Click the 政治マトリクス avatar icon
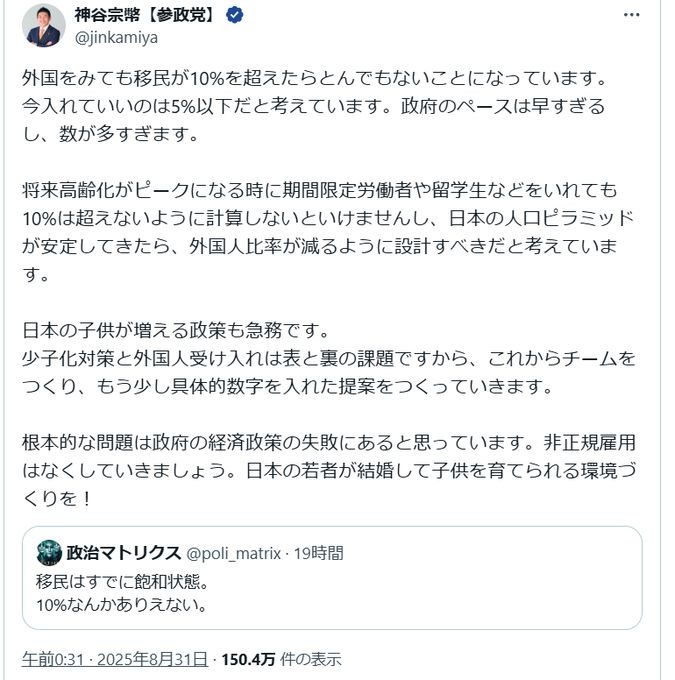 pos(49,553)
